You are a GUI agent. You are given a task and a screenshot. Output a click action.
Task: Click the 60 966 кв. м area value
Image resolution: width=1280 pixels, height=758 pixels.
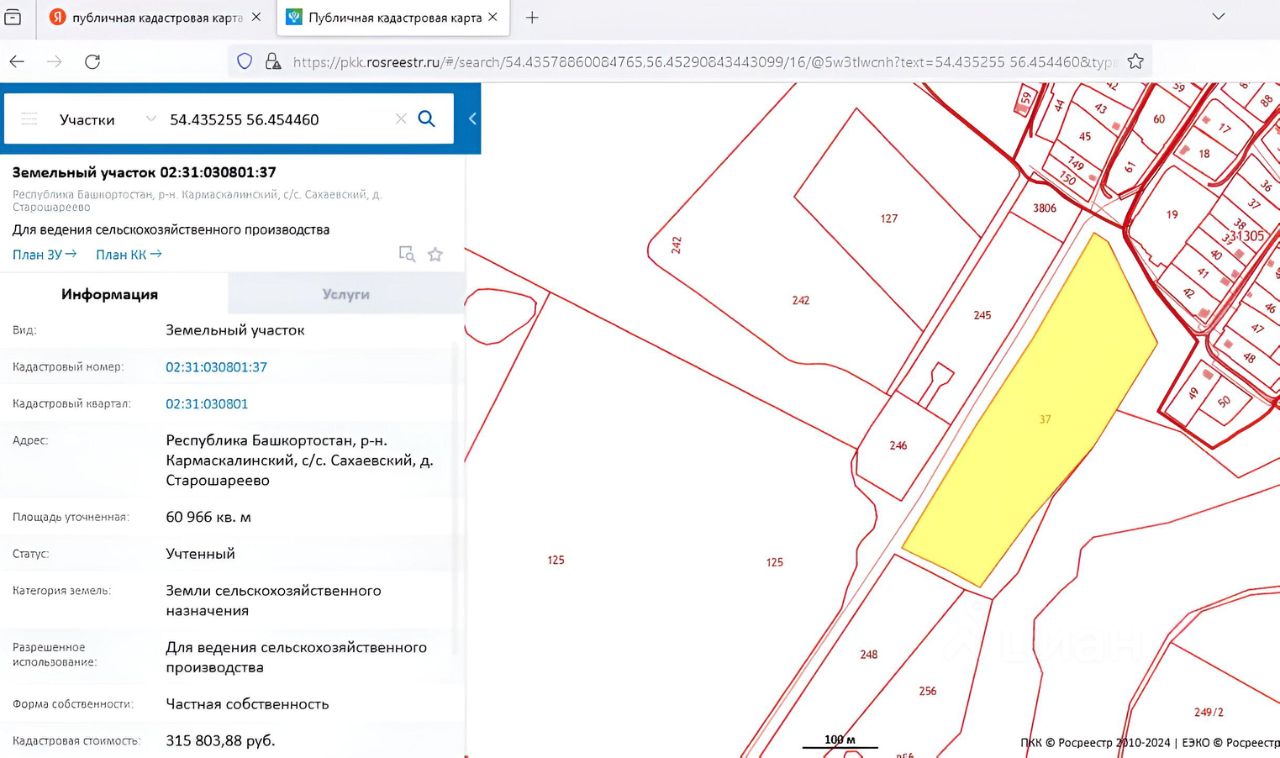[x=208, y=517]
